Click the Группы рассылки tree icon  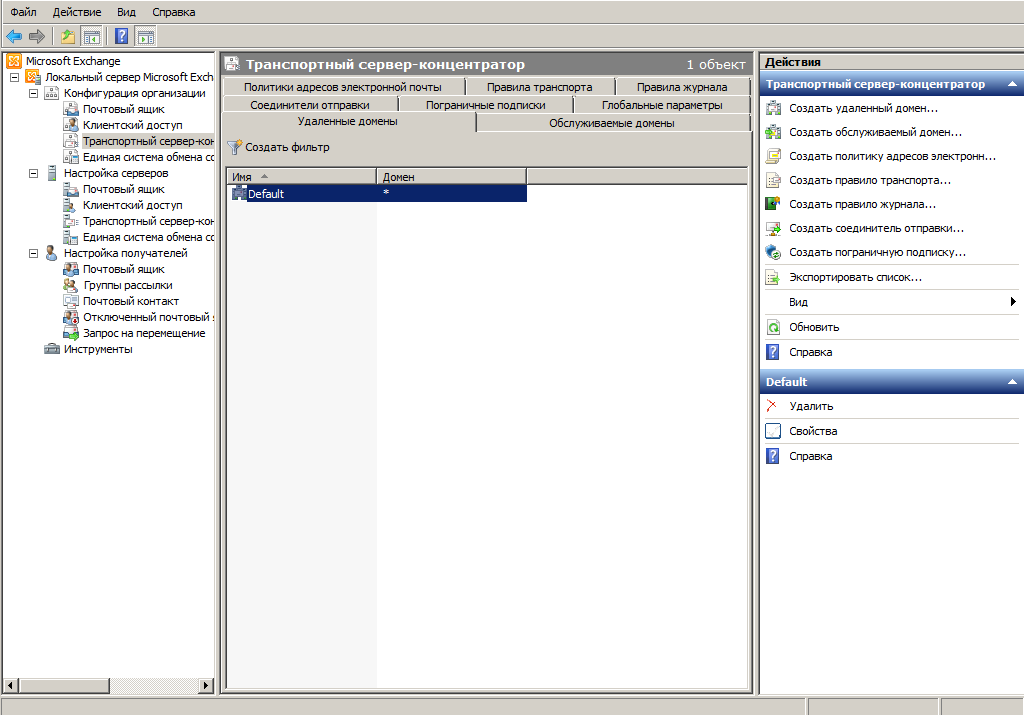tap(71, 285)
